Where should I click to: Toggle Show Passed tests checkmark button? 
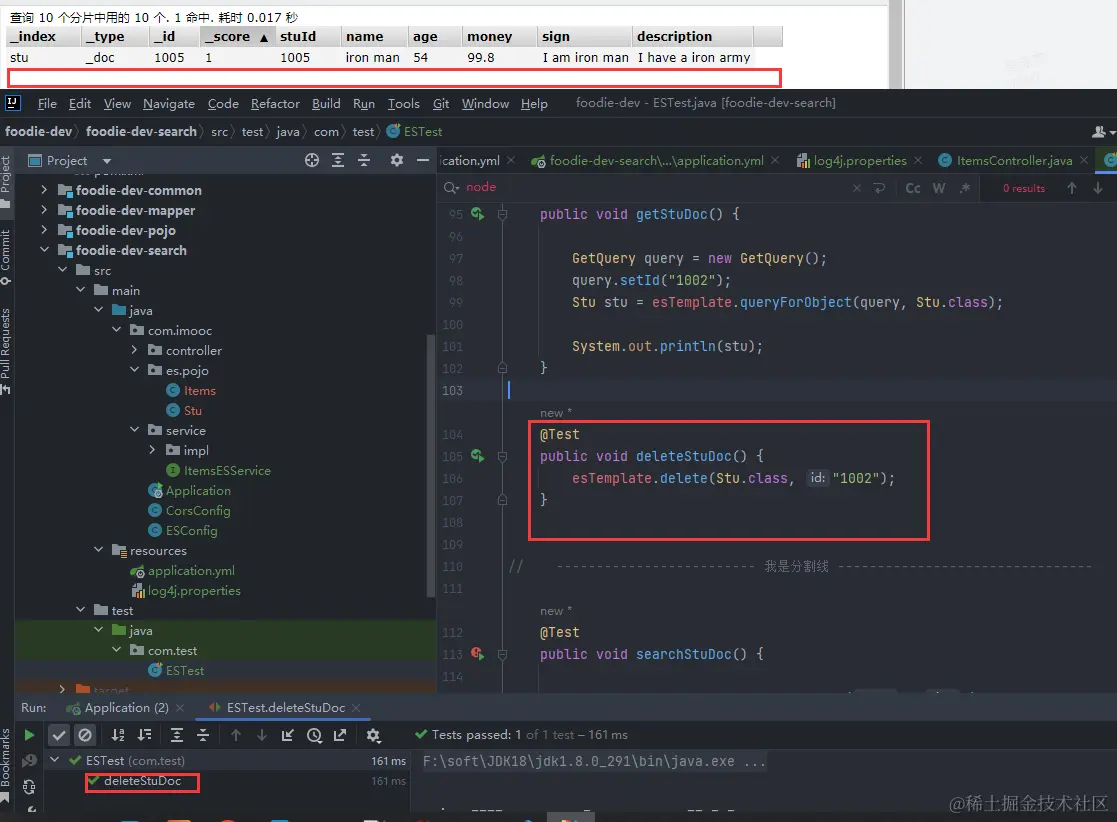(x=59, y=735)
